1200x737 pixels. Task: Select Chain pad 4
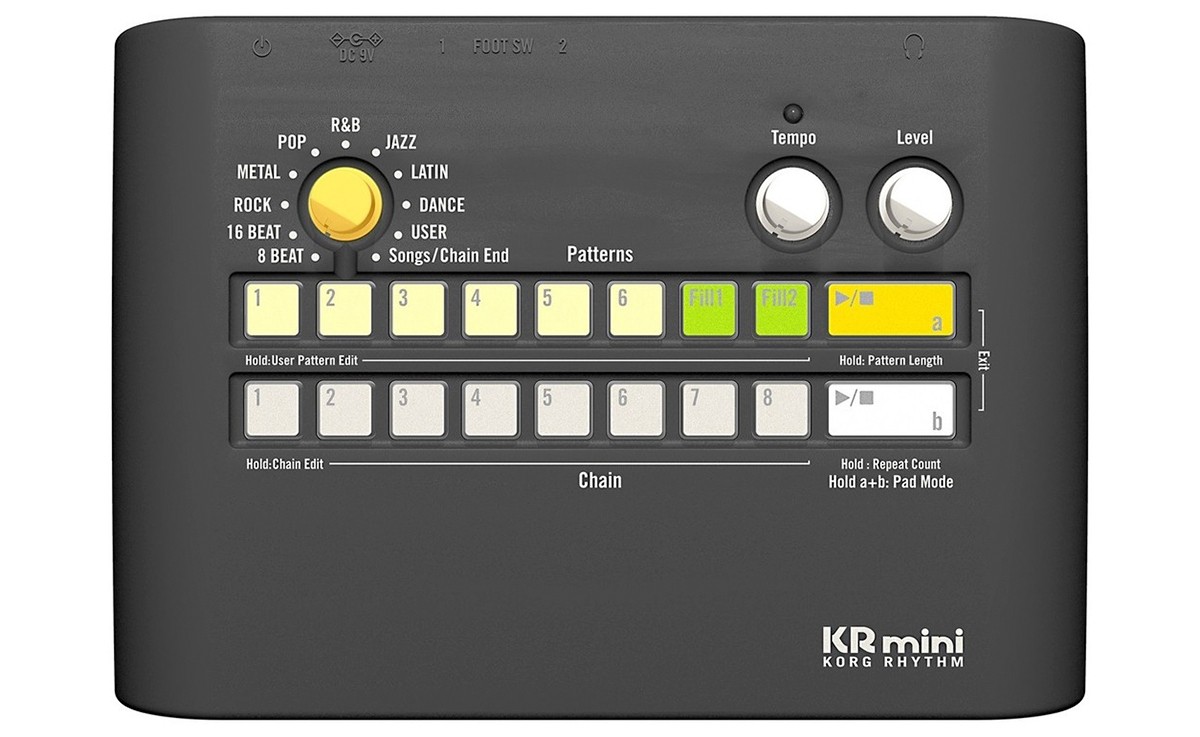pos(491,409)
